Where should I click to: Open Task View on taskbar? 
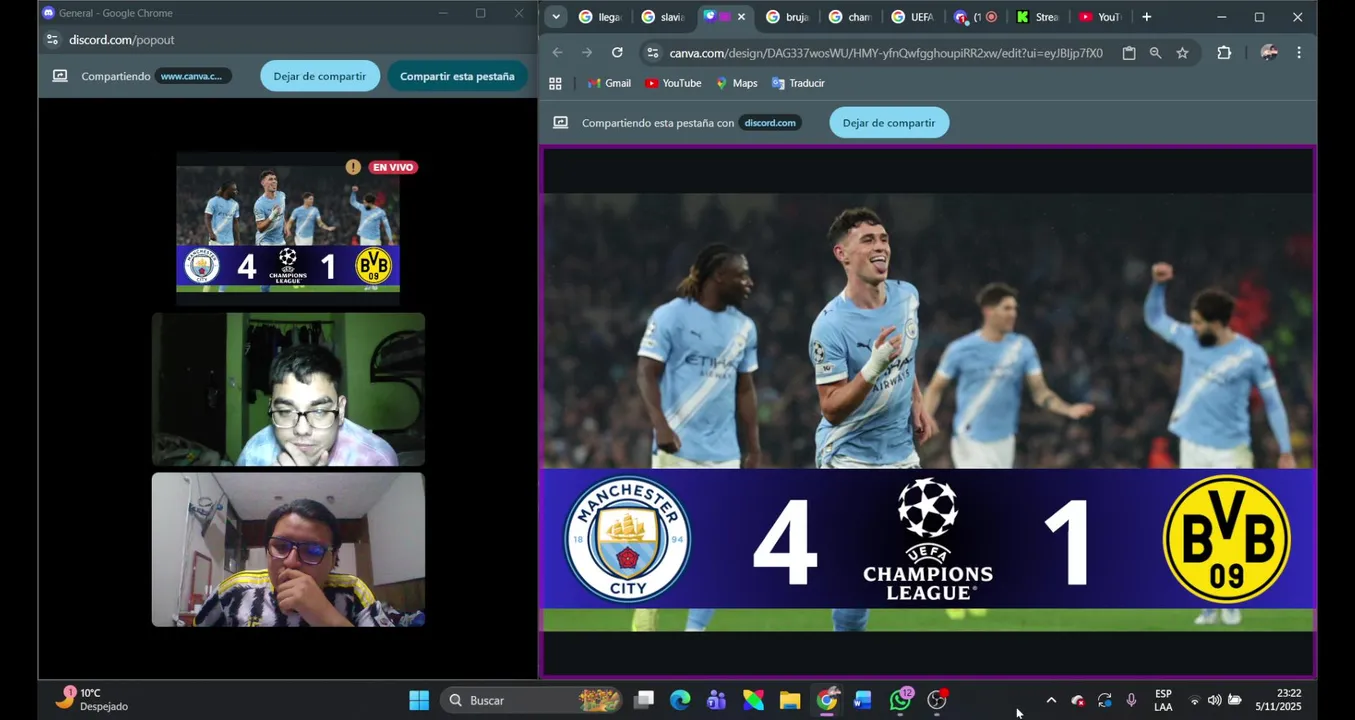pyautogui.click(x=644, y=700)
